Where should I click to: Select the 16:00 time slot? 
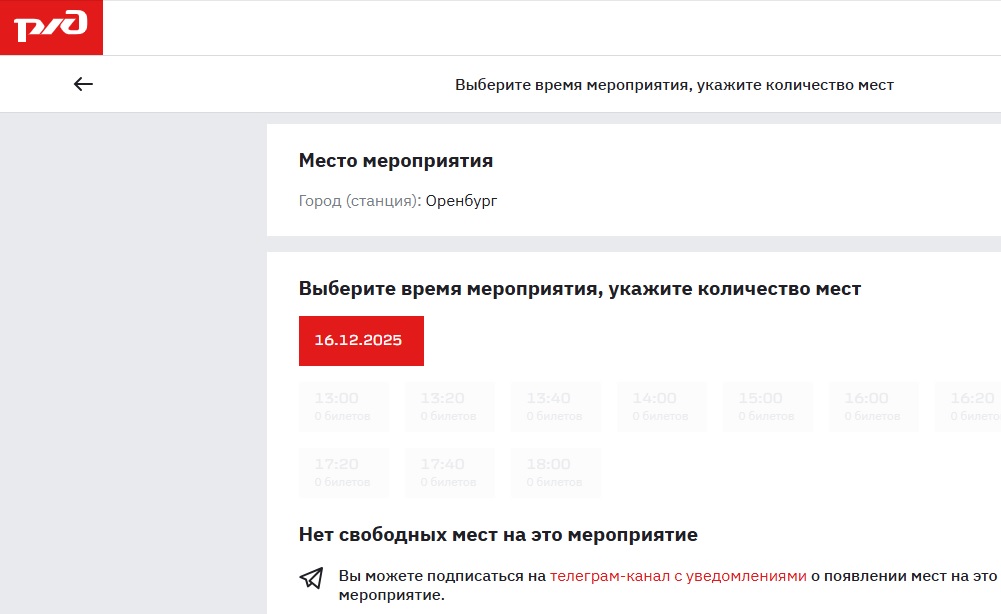873,406
